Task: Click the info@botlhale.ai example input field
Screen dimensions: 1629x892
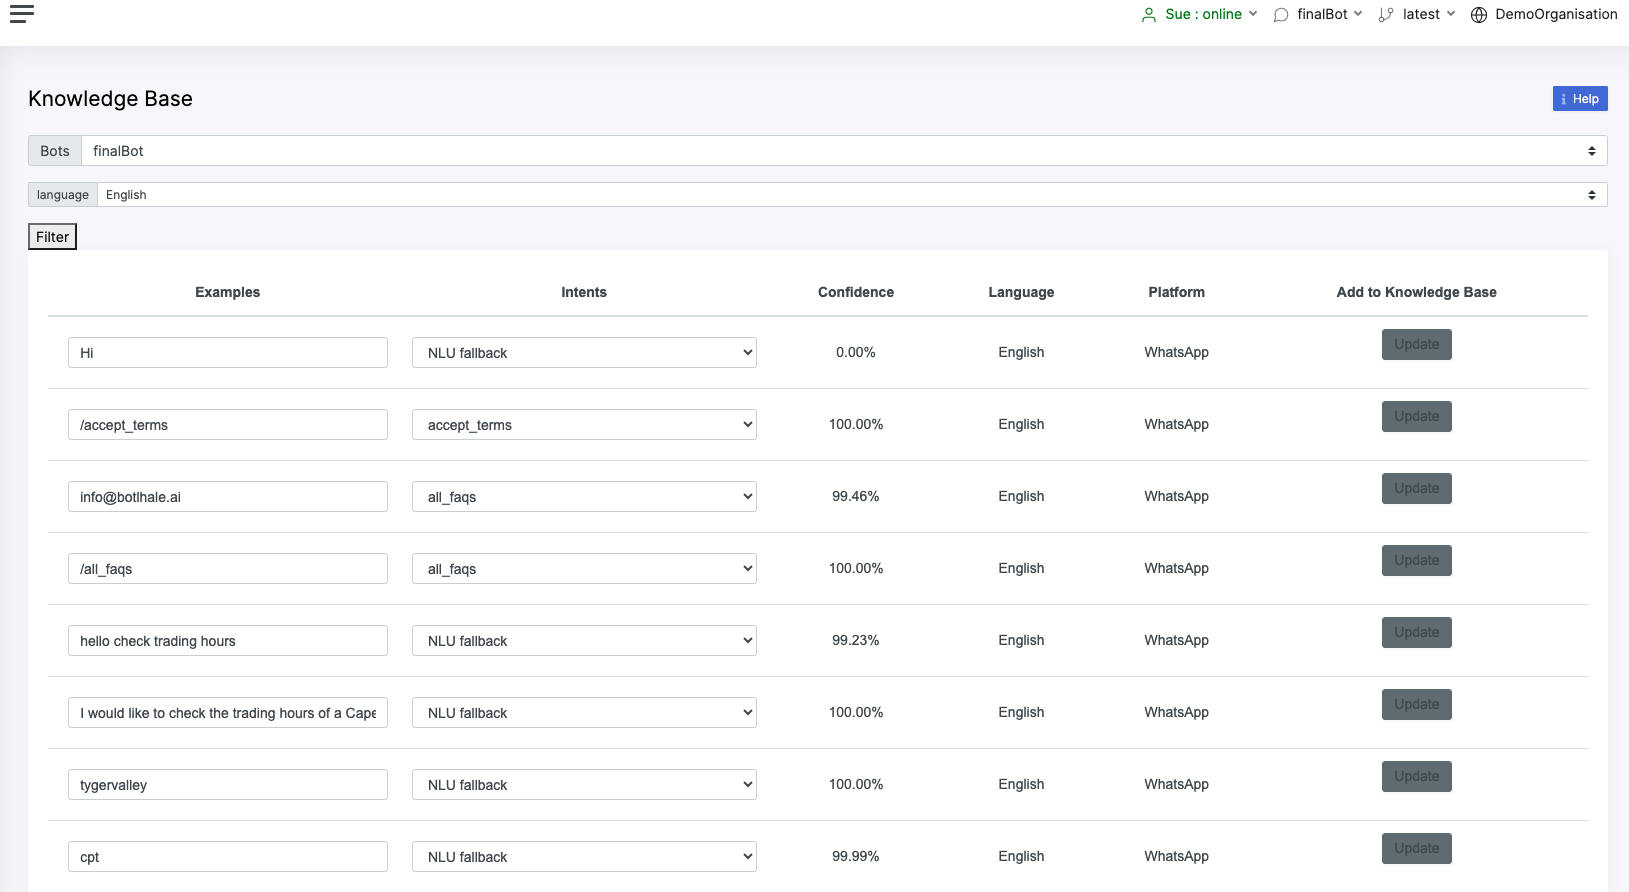Action: (x=228, y=497)
